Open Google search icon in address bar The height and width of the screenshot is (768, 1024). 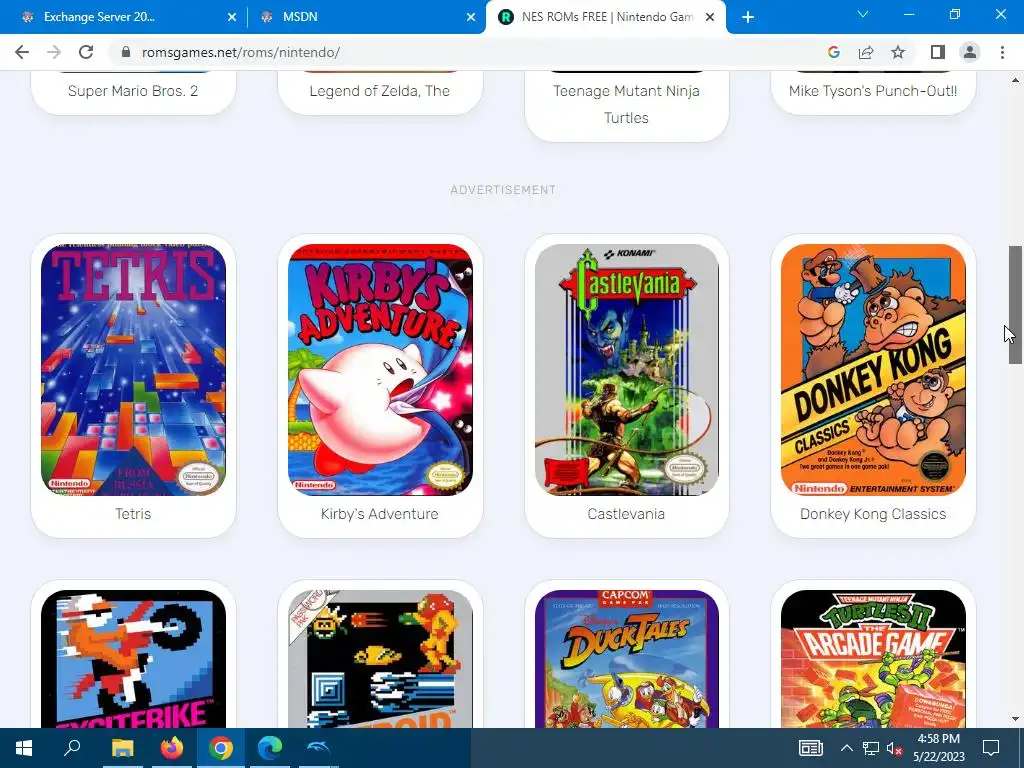coord(833,52)
